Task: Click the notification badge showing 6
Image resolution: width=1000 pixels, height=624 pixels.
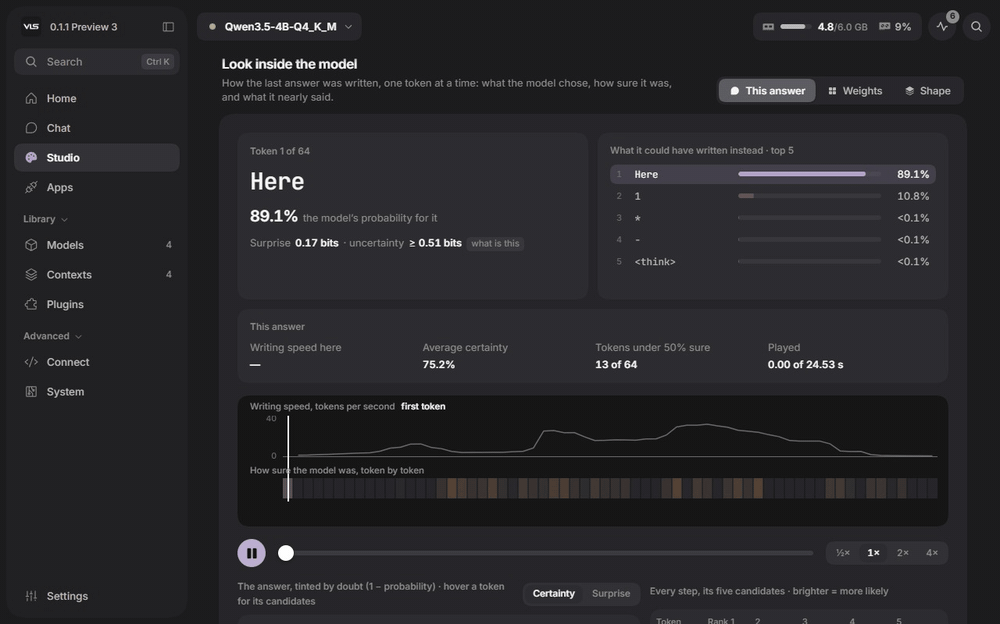Action: tap(952, 17)
